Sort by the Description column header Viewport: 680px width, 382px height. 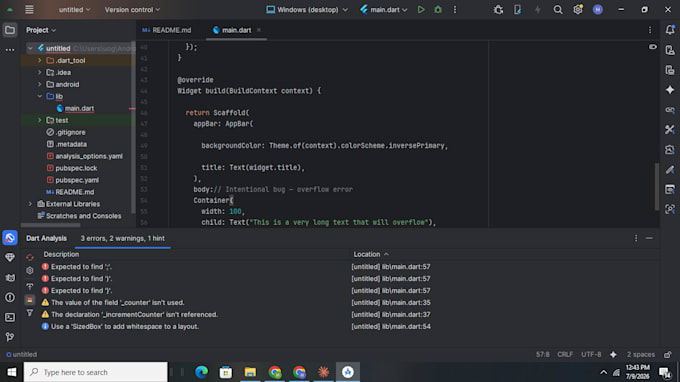click(61, 254)
